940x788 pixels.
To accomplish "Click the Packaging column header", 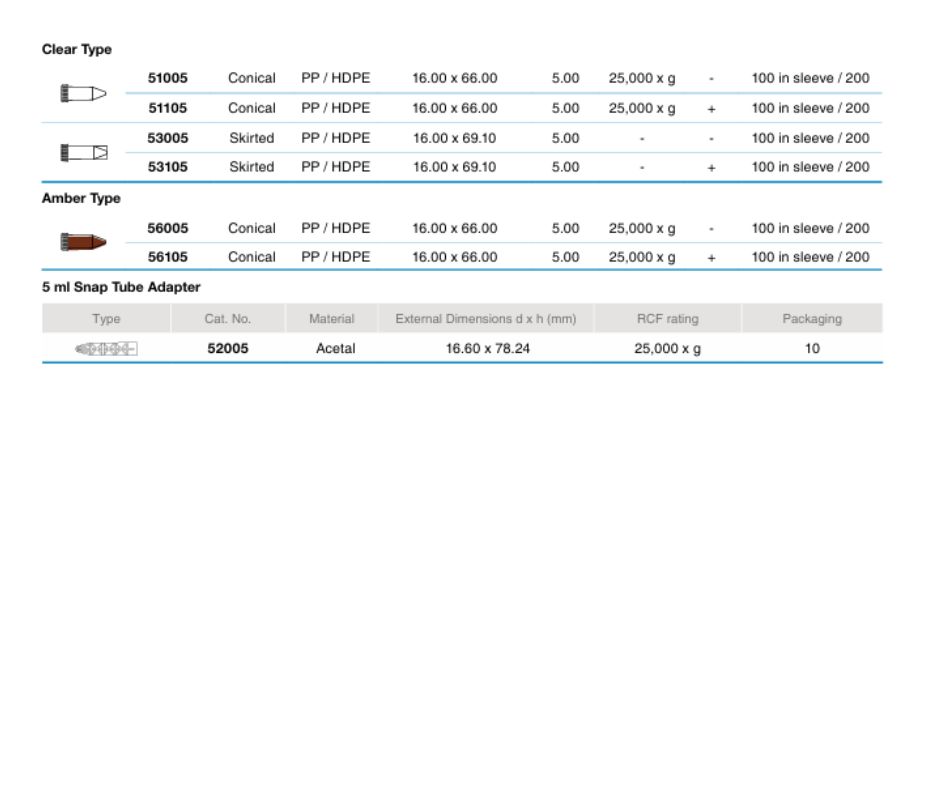I will pyautogui.click(x=812, y=319).
